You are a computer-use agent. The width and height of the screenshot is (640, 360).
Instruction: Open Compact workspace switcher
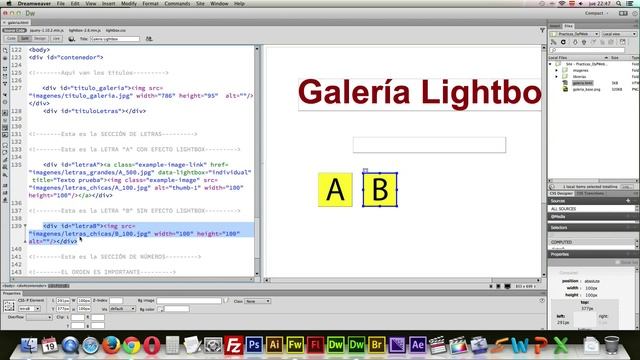click(x=596, y=13)
